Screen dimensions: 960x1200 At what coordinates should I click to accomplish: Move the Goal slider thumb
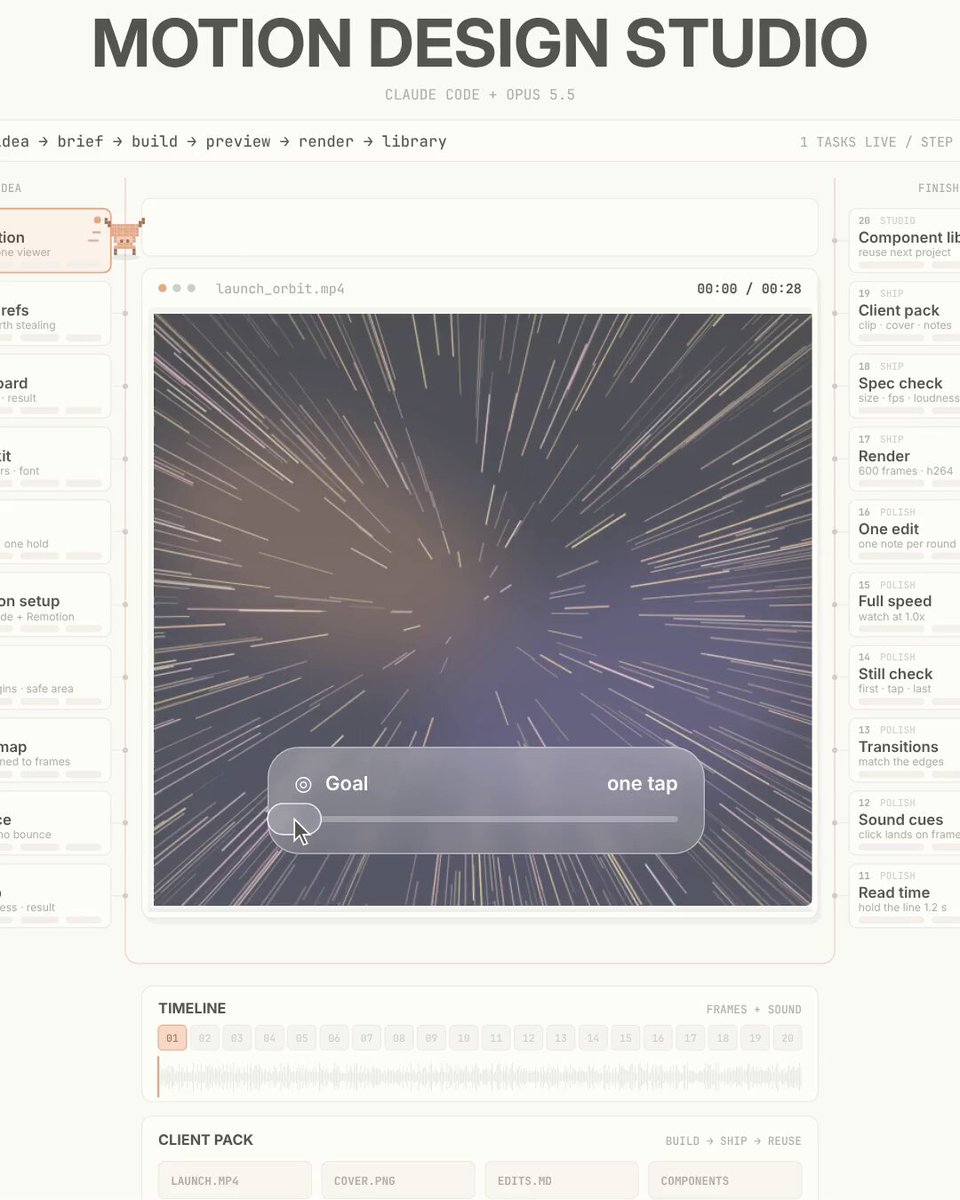pos(295,819)
